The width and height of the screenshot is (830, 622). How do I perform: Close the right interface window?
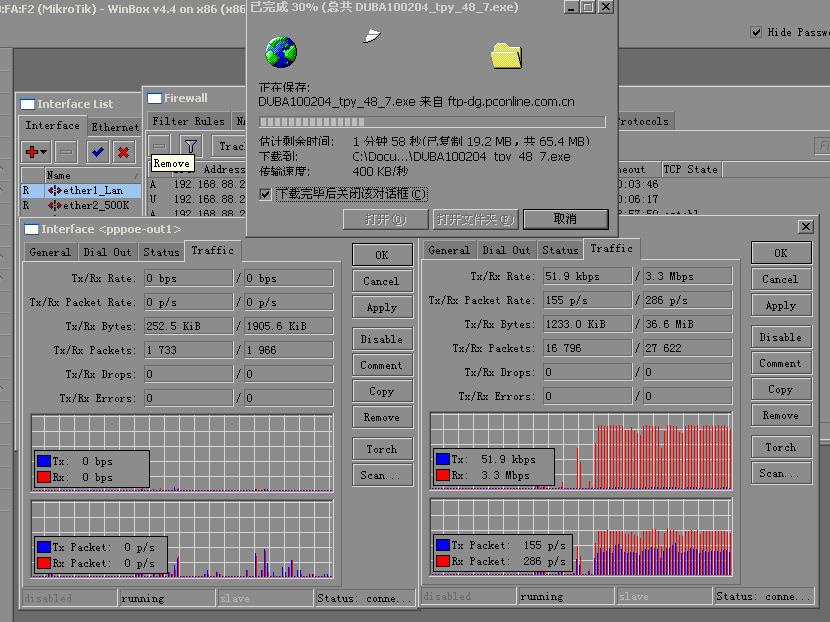pos(806,227)
